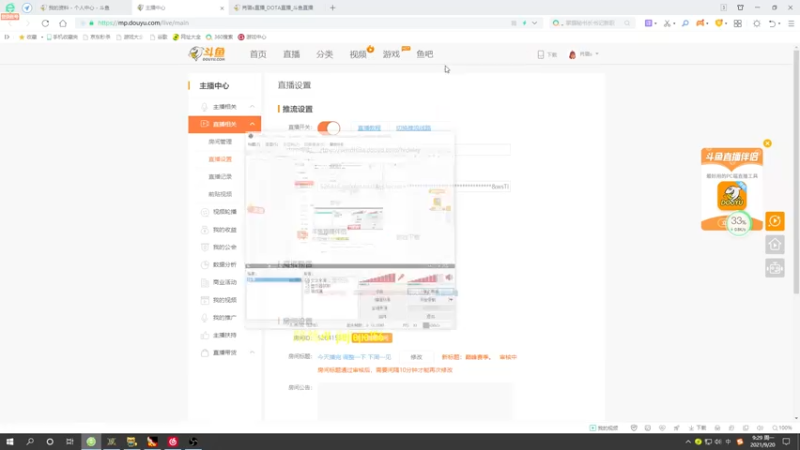Click the 房间公告 announcement text area
This screenshot has width=800, height=450.
click(x=415, y=402)
